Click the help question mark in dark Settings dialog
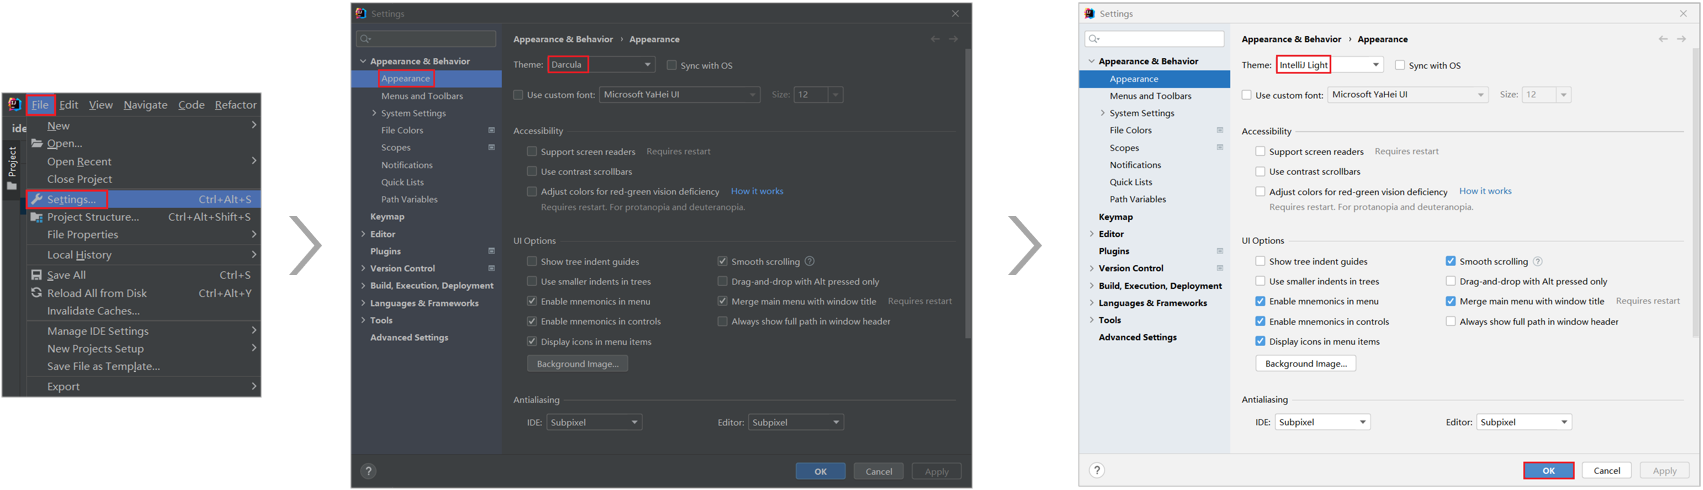Viewport: 1703px width, 490px height. (x=368, y=471)
